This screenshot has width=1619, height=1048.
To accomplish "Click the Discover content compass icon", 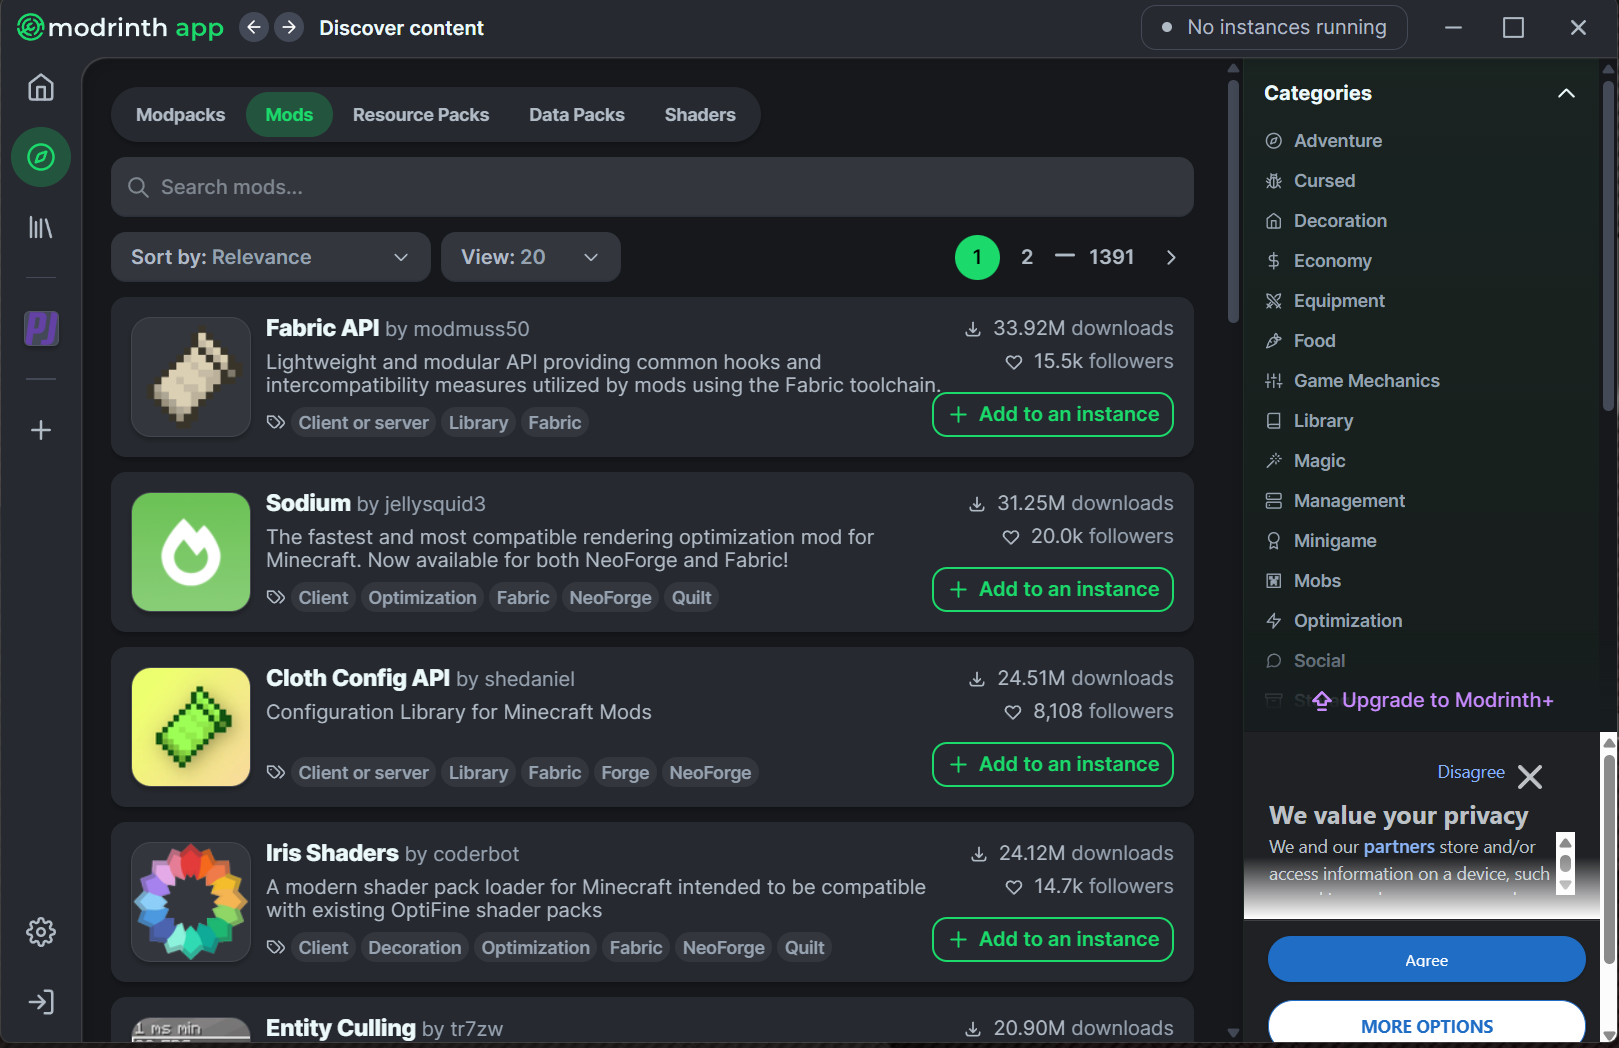I will click(41, 157).
